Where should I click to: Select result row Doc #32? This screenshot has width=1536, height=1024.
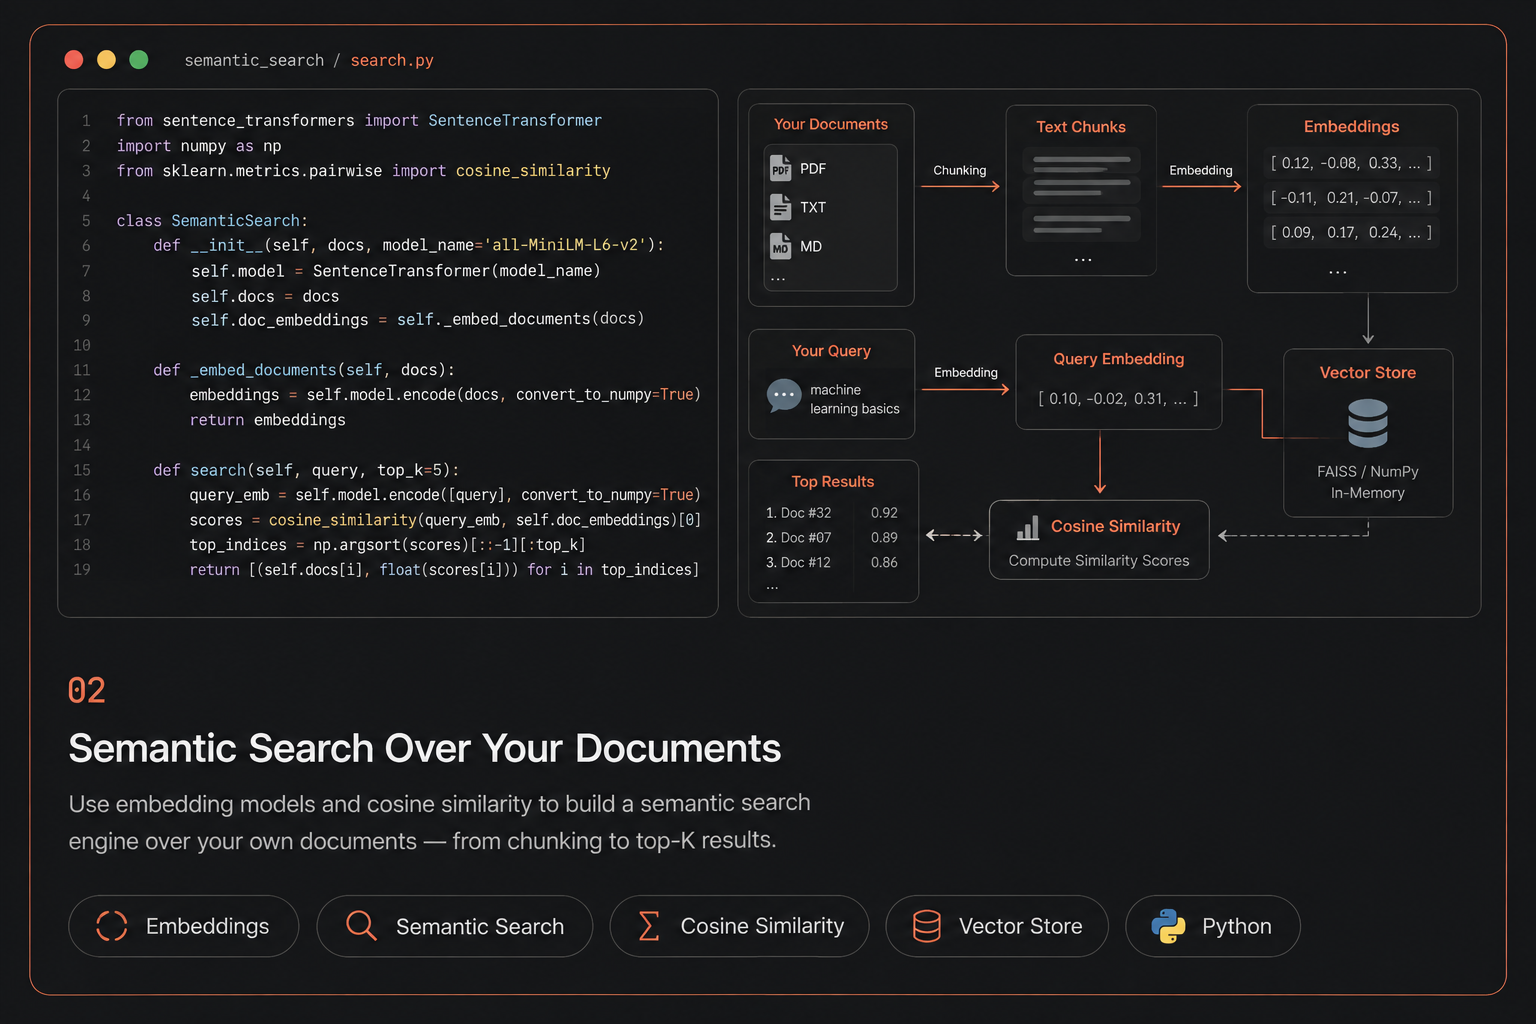click(x=832, y=513)
